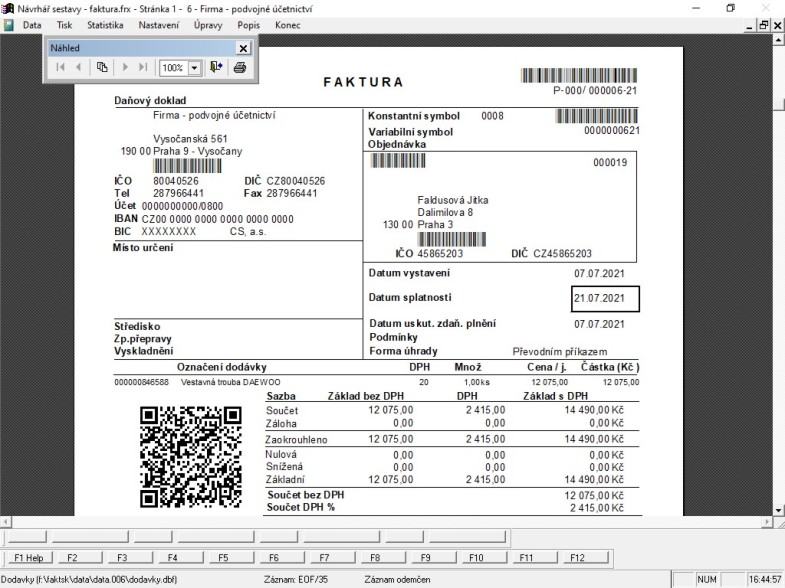
Task: Open the Statistika menu
Action: (105, 25)
